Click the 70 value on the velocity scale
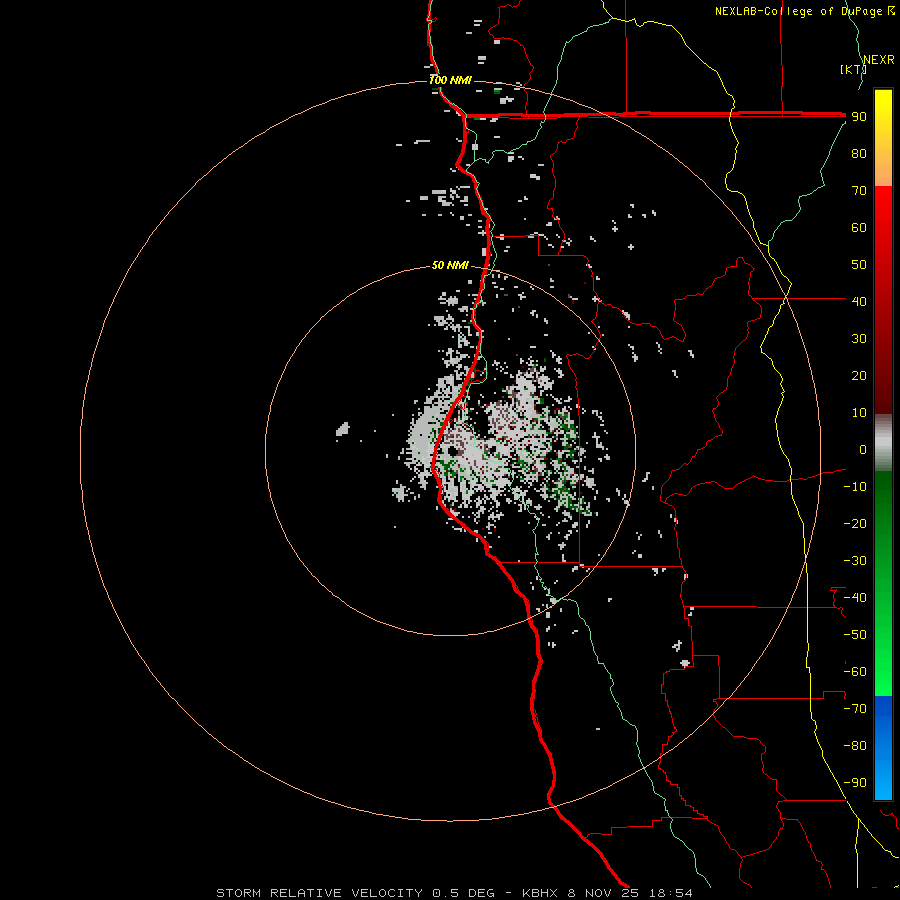 coord(859,191)
